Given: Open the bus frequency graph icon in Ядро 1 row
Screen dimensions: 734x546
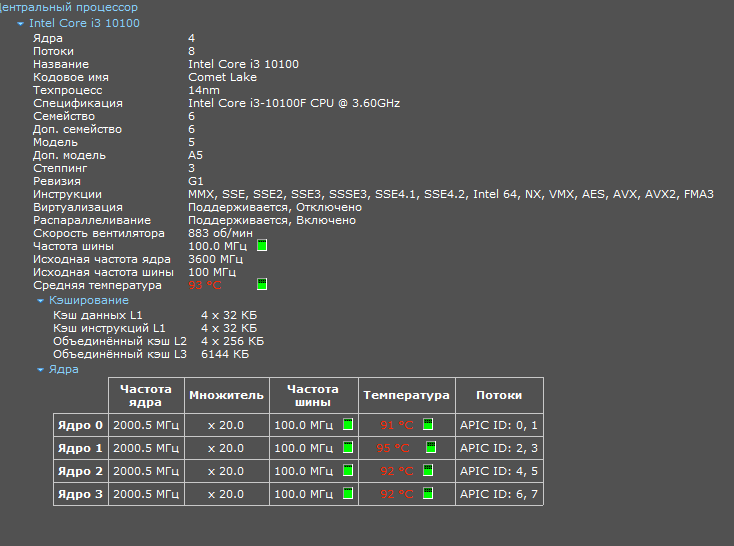Looking at the screenshot, I should tap(348, 447).
